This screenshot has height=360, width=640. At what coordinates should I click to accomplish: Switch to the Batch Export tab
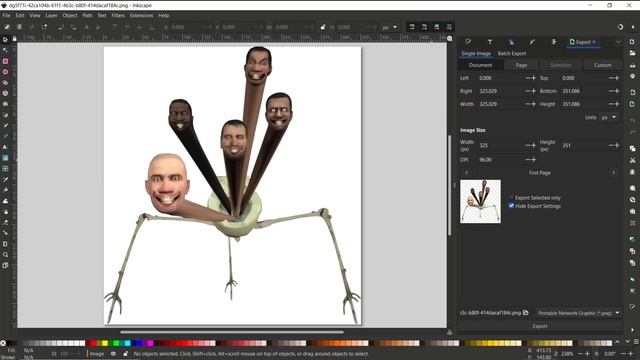point(512,53)
